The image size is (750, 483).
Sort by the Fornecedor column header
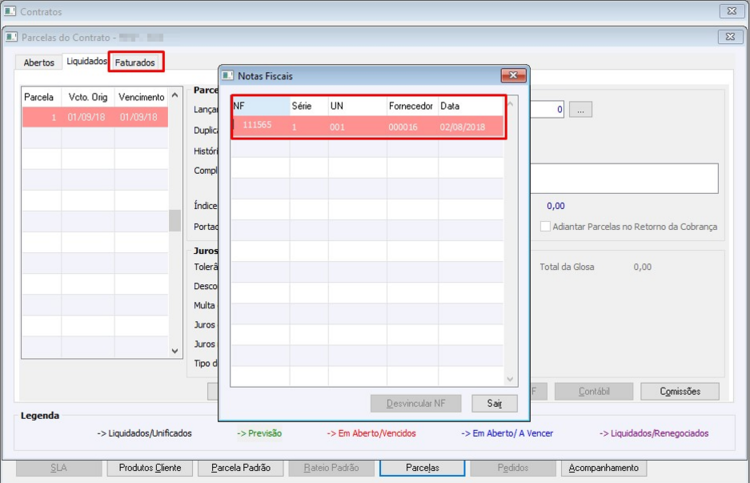412,106
